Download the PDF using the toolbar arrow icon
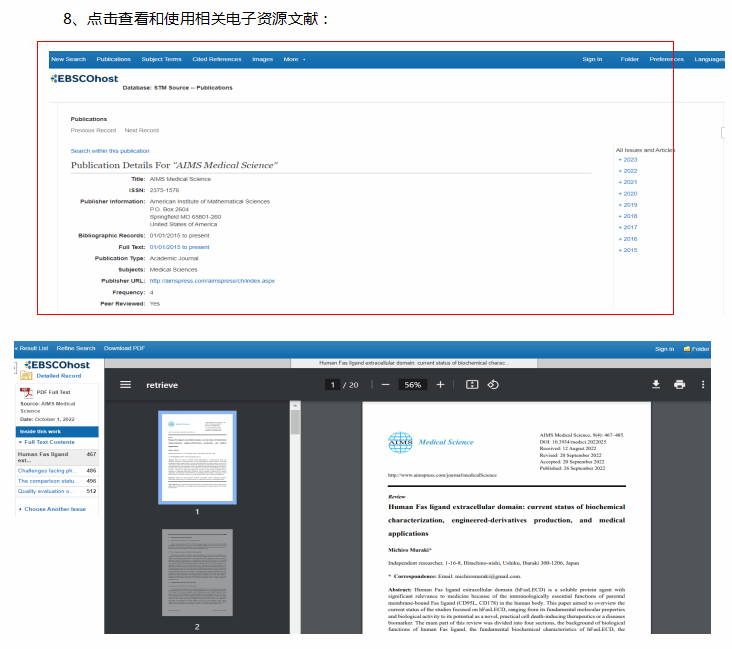This screenshot has height=649, width=732. (656, 384)
